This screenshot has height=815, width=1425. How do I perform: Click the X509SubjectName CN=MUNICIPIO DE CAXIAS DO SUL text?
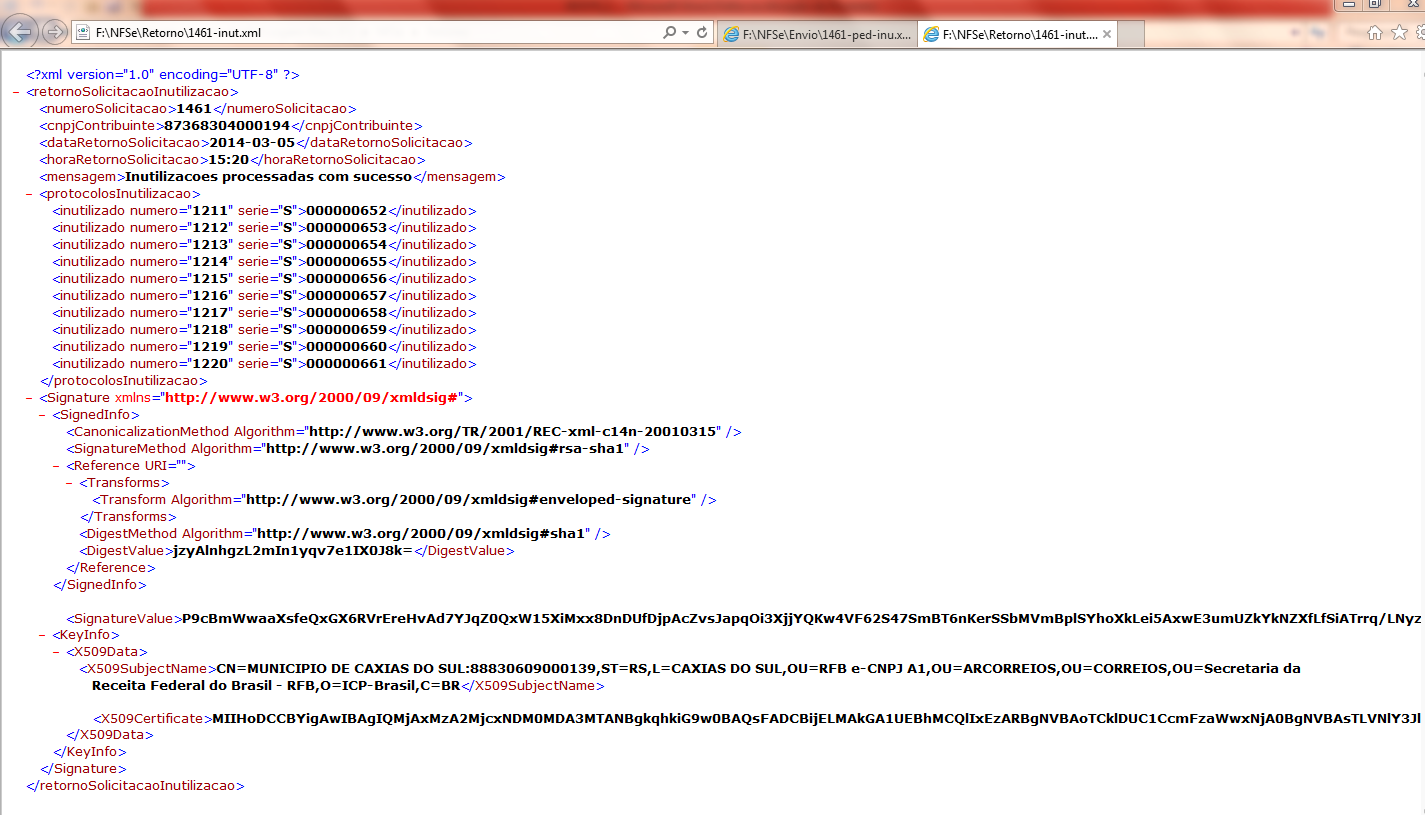point(696,677)
